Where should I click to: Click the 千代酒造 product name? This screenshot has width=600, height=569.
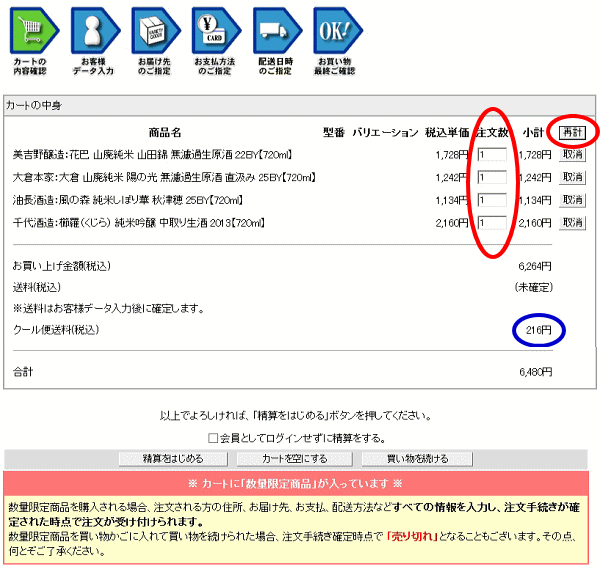[x=139, y=222]
